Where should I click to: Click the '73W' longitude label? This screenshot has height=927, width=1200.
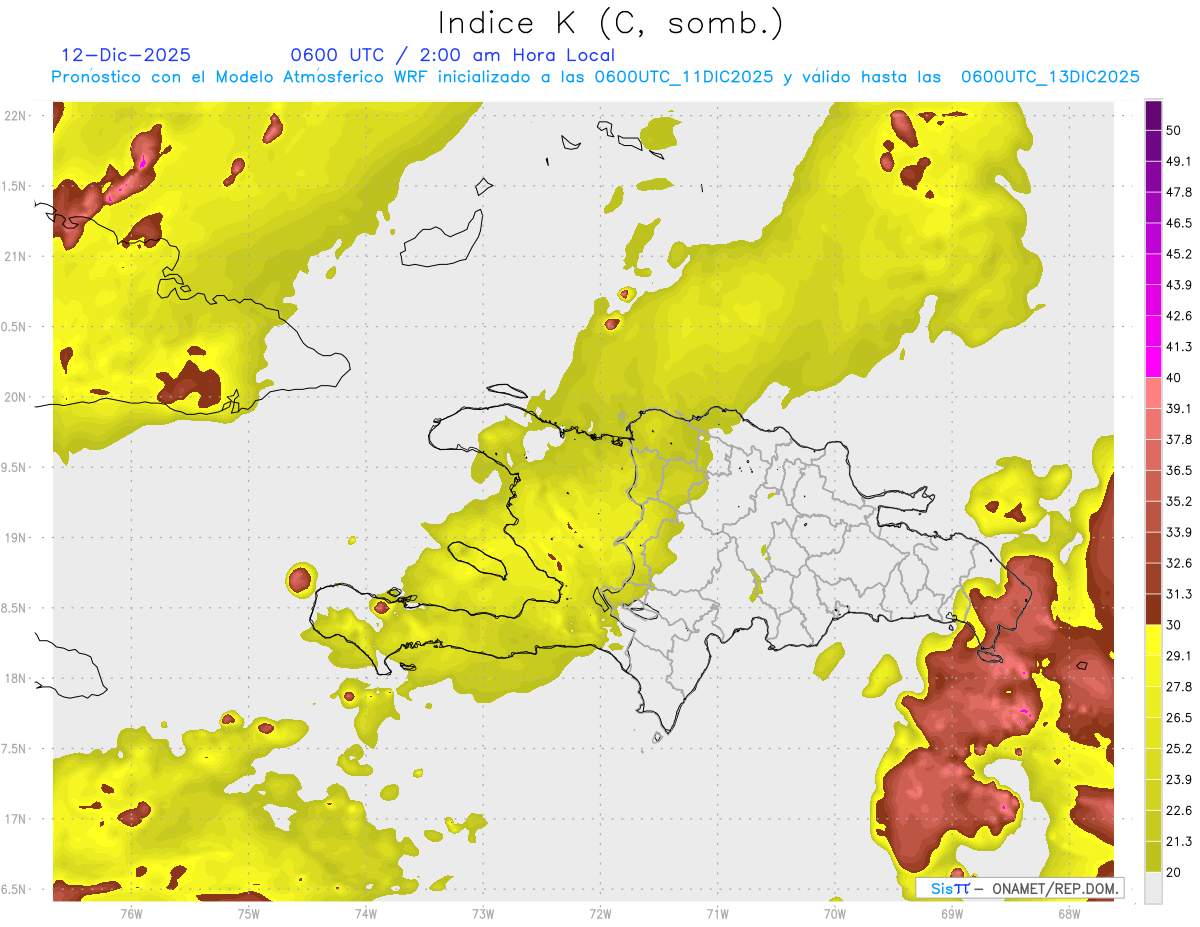click(x=483, y=913)
